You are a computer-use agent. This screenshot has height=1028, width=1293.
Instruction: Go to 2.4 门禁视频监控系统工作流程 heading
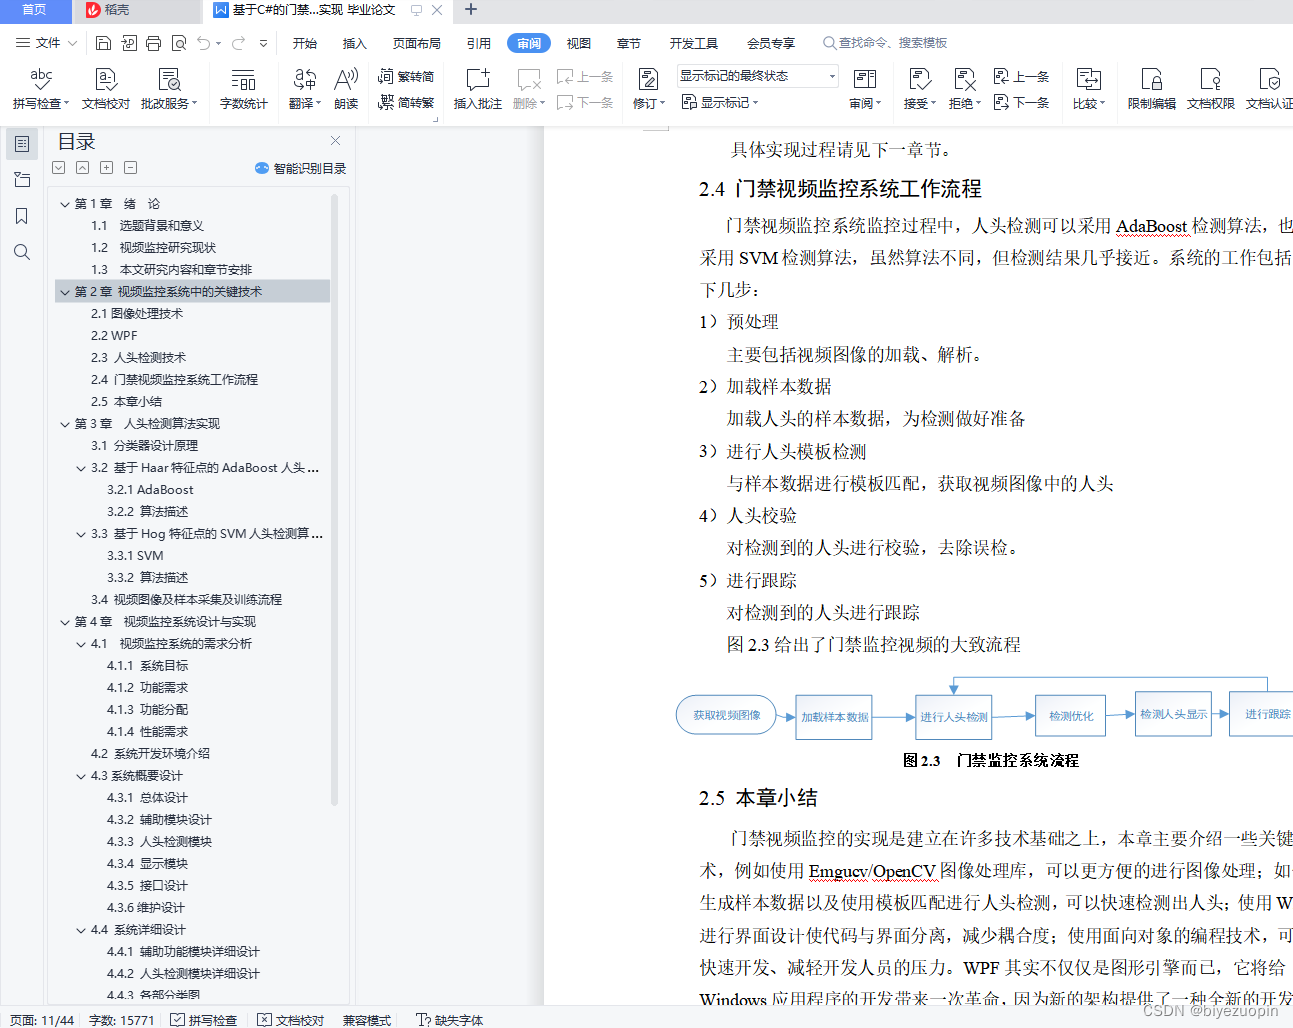[x=174, y=380]
